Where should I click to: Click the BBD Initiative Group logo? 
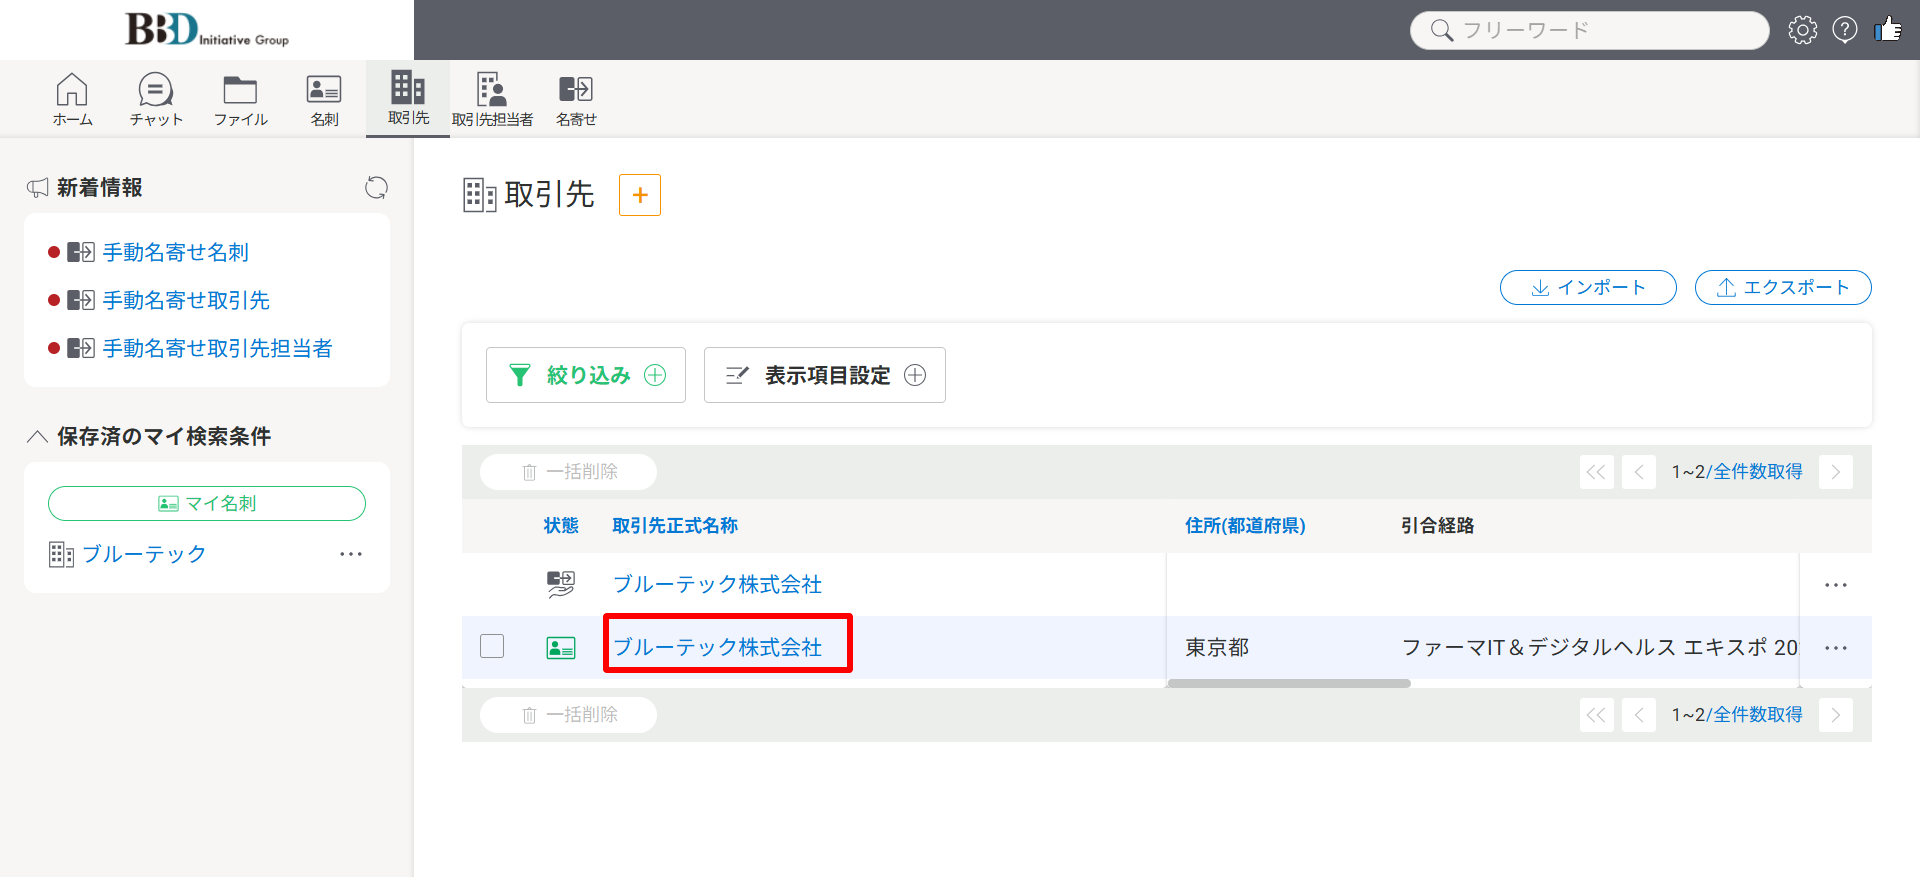click(x=207, y=29)
